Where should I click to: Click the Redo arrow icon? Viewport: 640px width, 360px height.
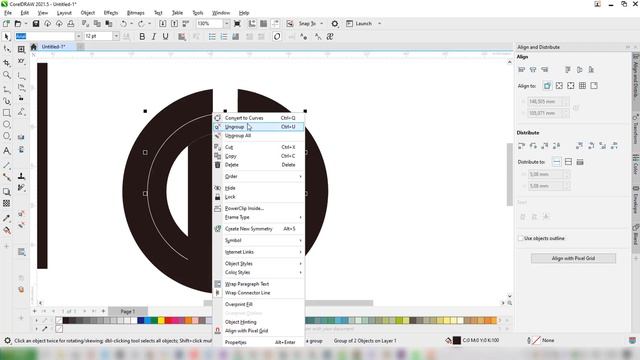[x=141, y=24]
